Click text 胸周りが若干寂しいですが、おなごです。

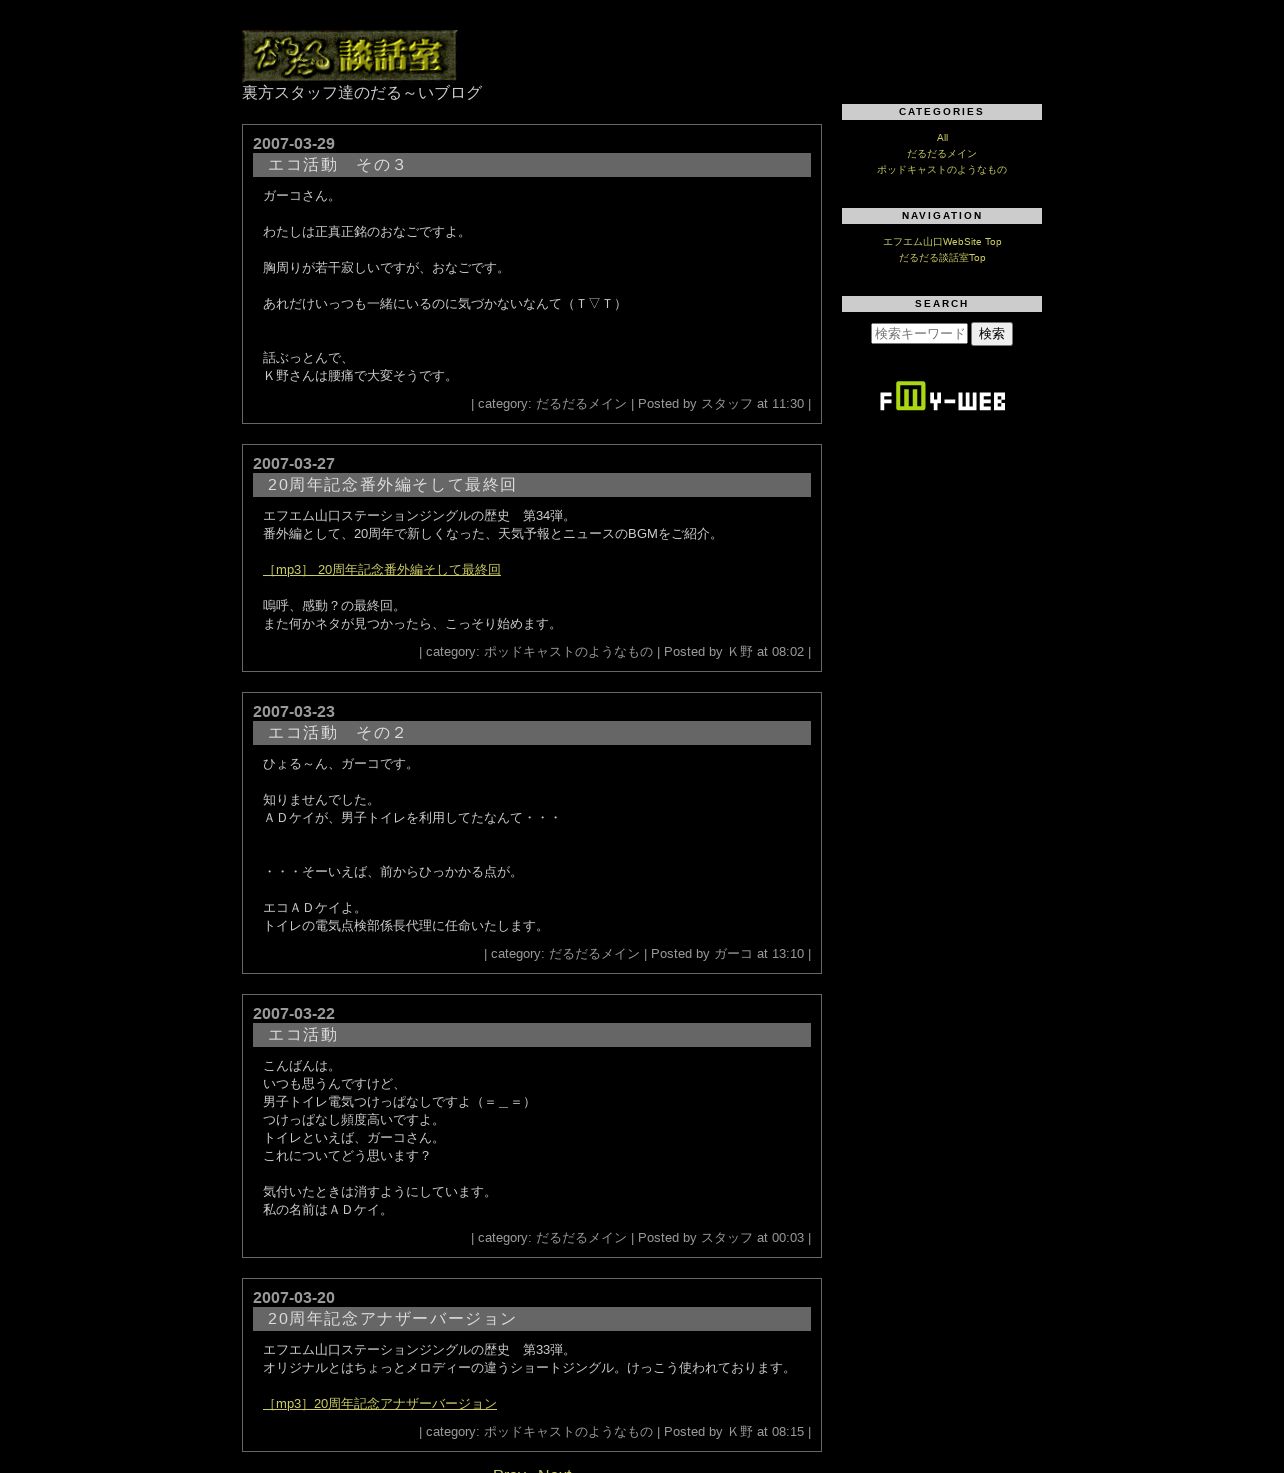[x=386, y=268]
